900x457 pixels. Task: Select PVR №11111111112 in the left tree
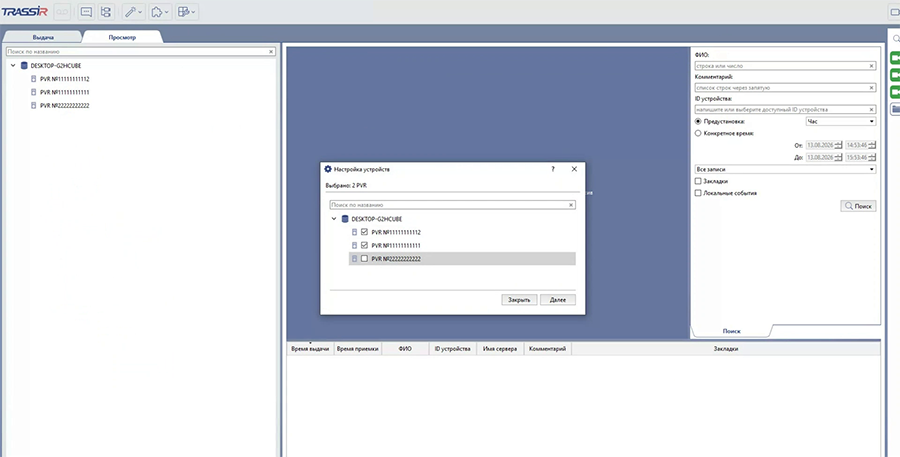click(x=64, y=79)
